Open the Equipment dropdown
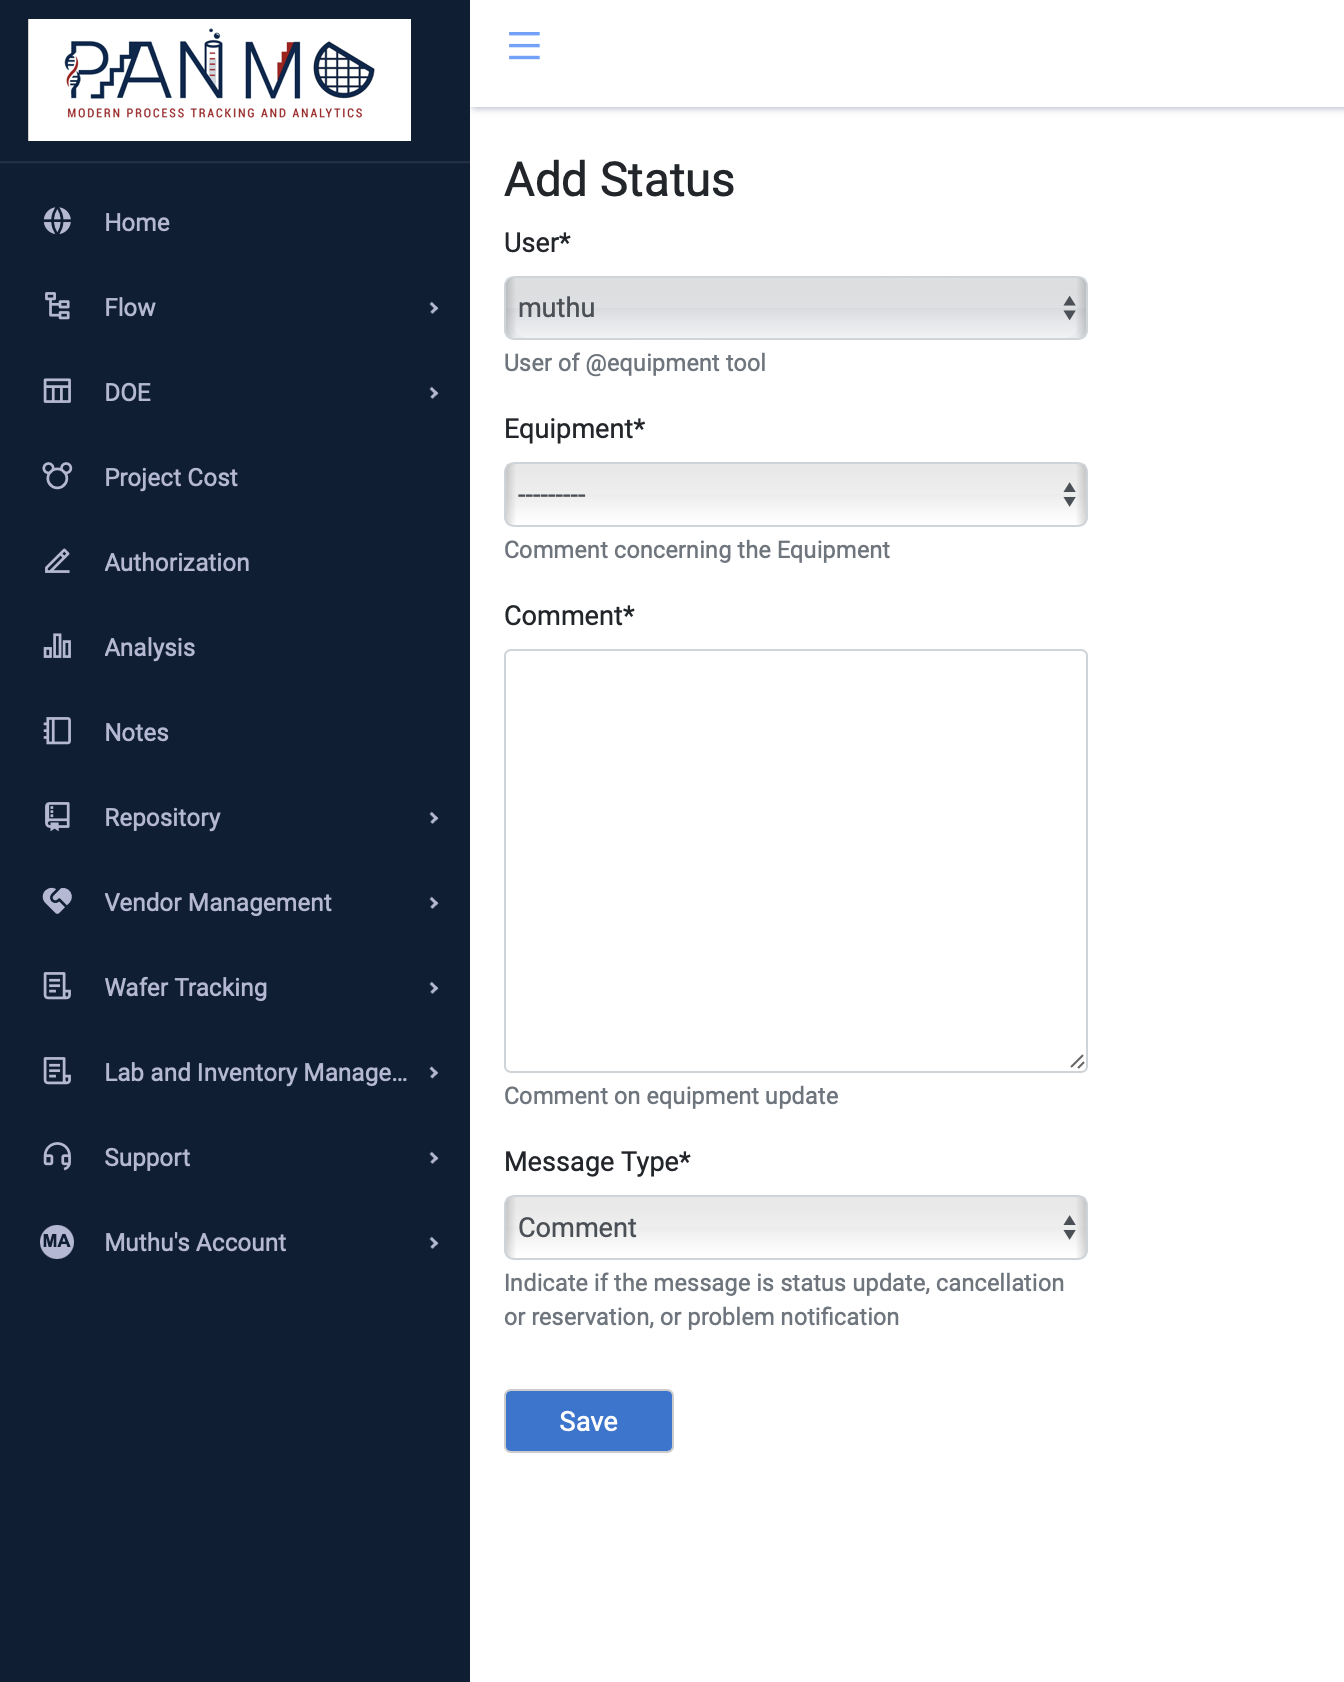Image resolution: width=1344 pixels, height=1682 pixels. 796,494
